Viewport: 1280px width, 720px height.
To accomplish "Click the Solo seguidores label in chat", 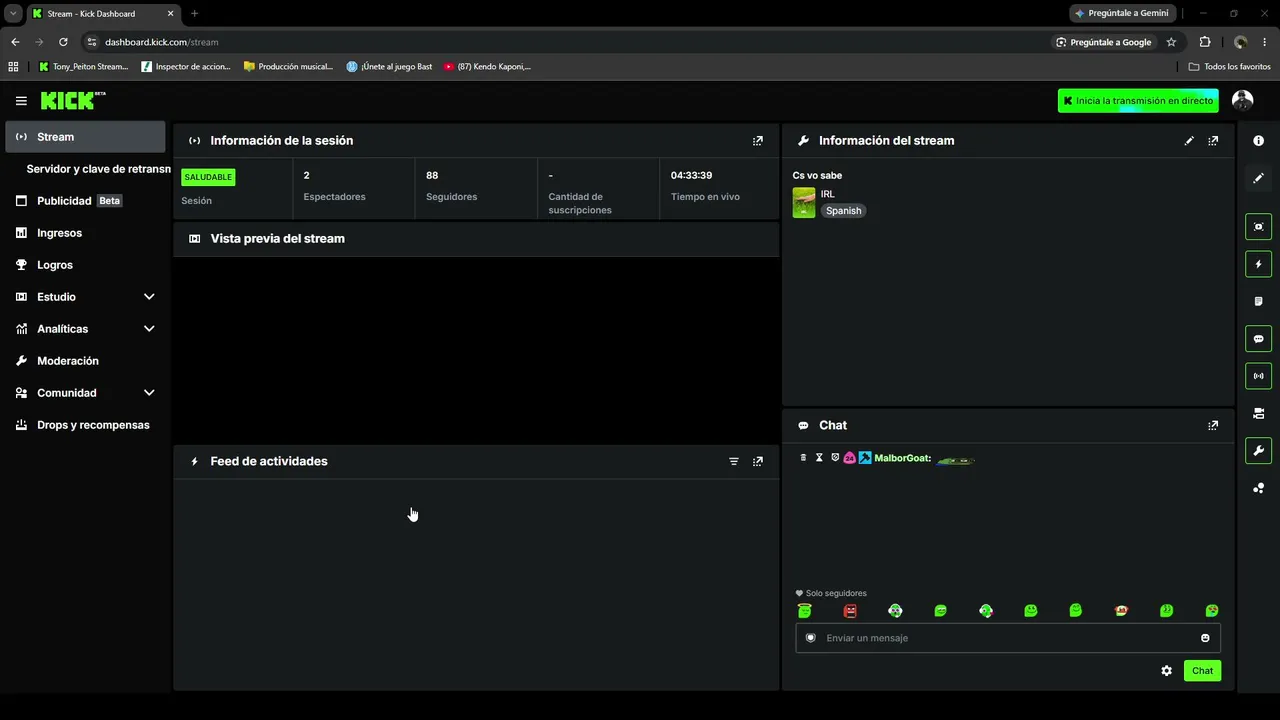I will tap(836, 593).
